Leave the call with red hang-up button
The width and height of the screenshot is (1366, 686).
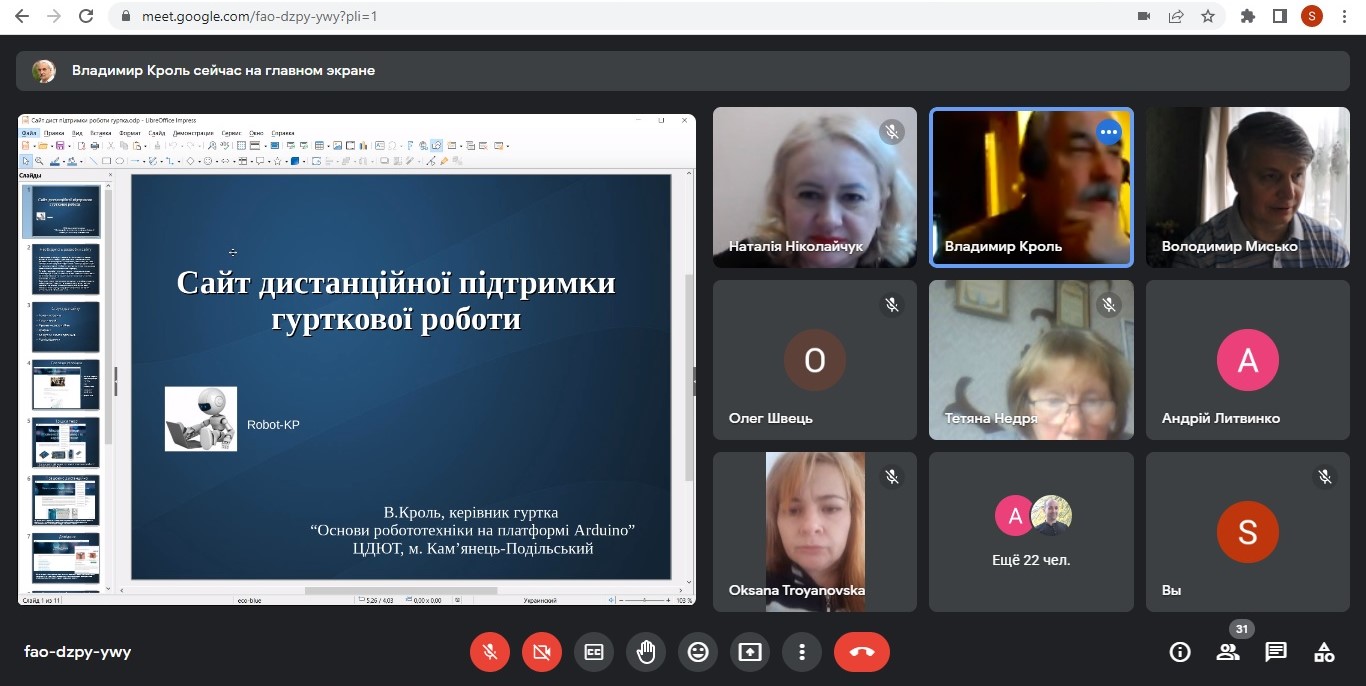pos(862,652)
